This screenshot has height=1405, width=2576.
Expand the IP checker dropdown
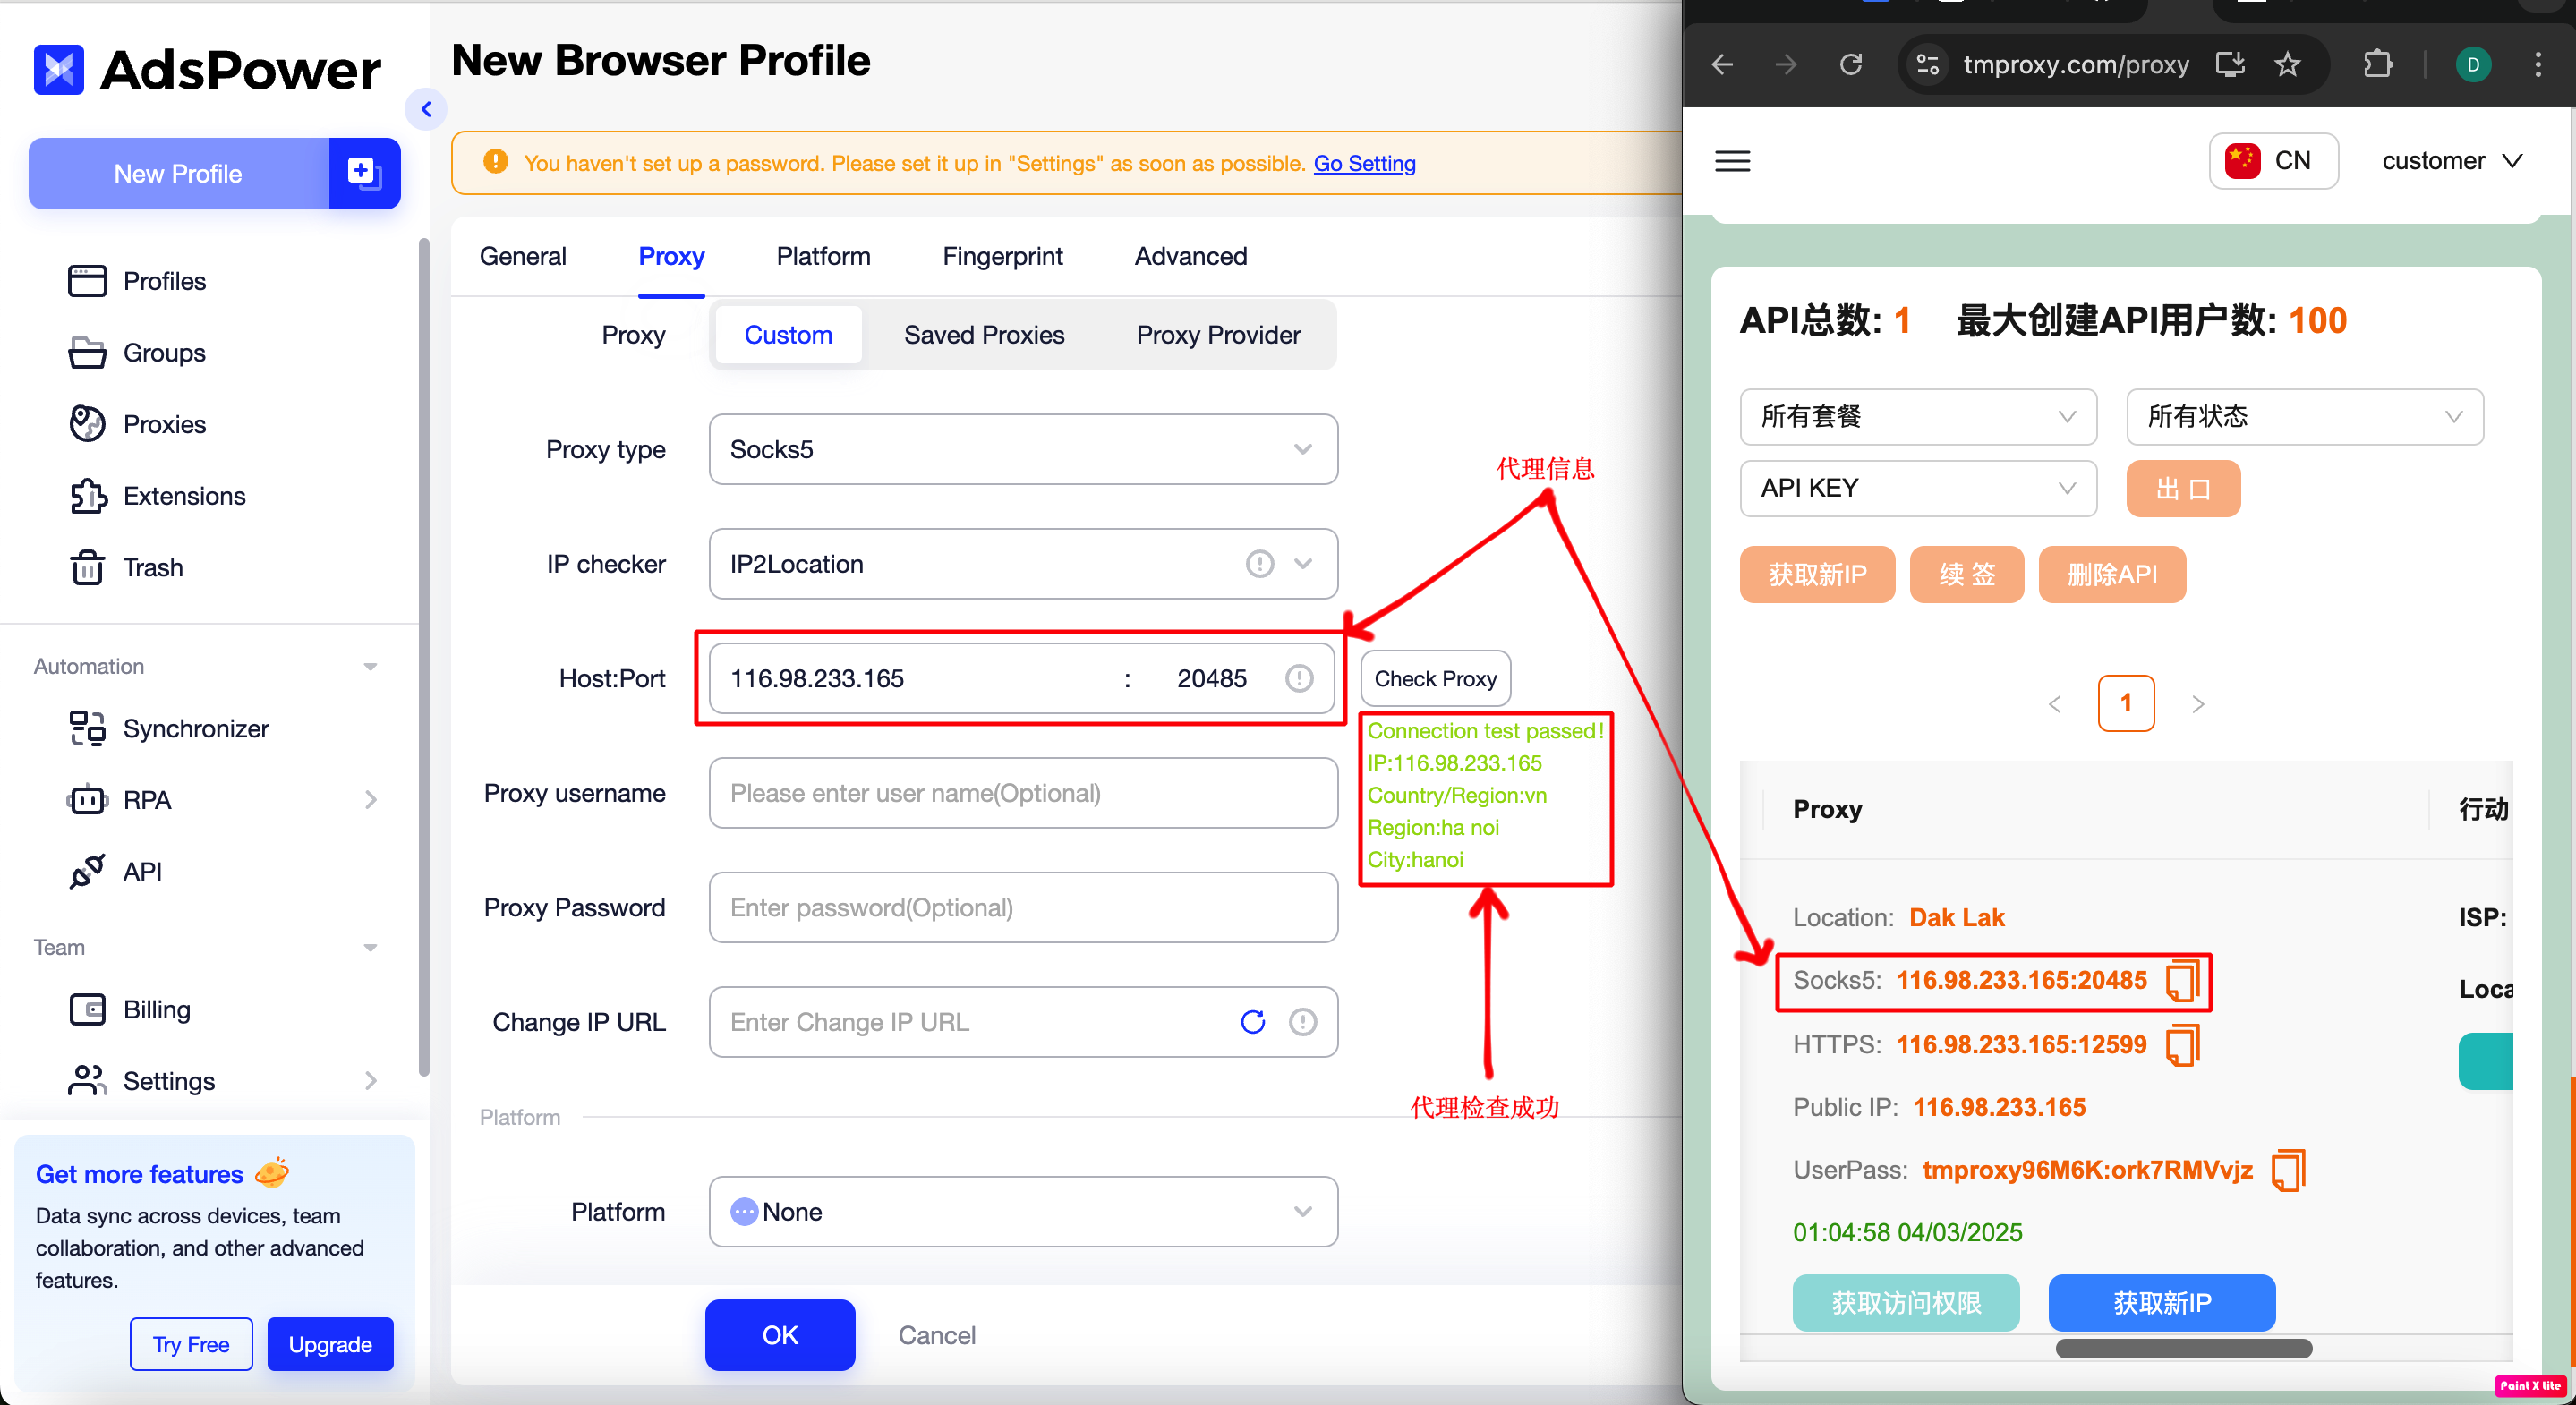point(1302,564)
